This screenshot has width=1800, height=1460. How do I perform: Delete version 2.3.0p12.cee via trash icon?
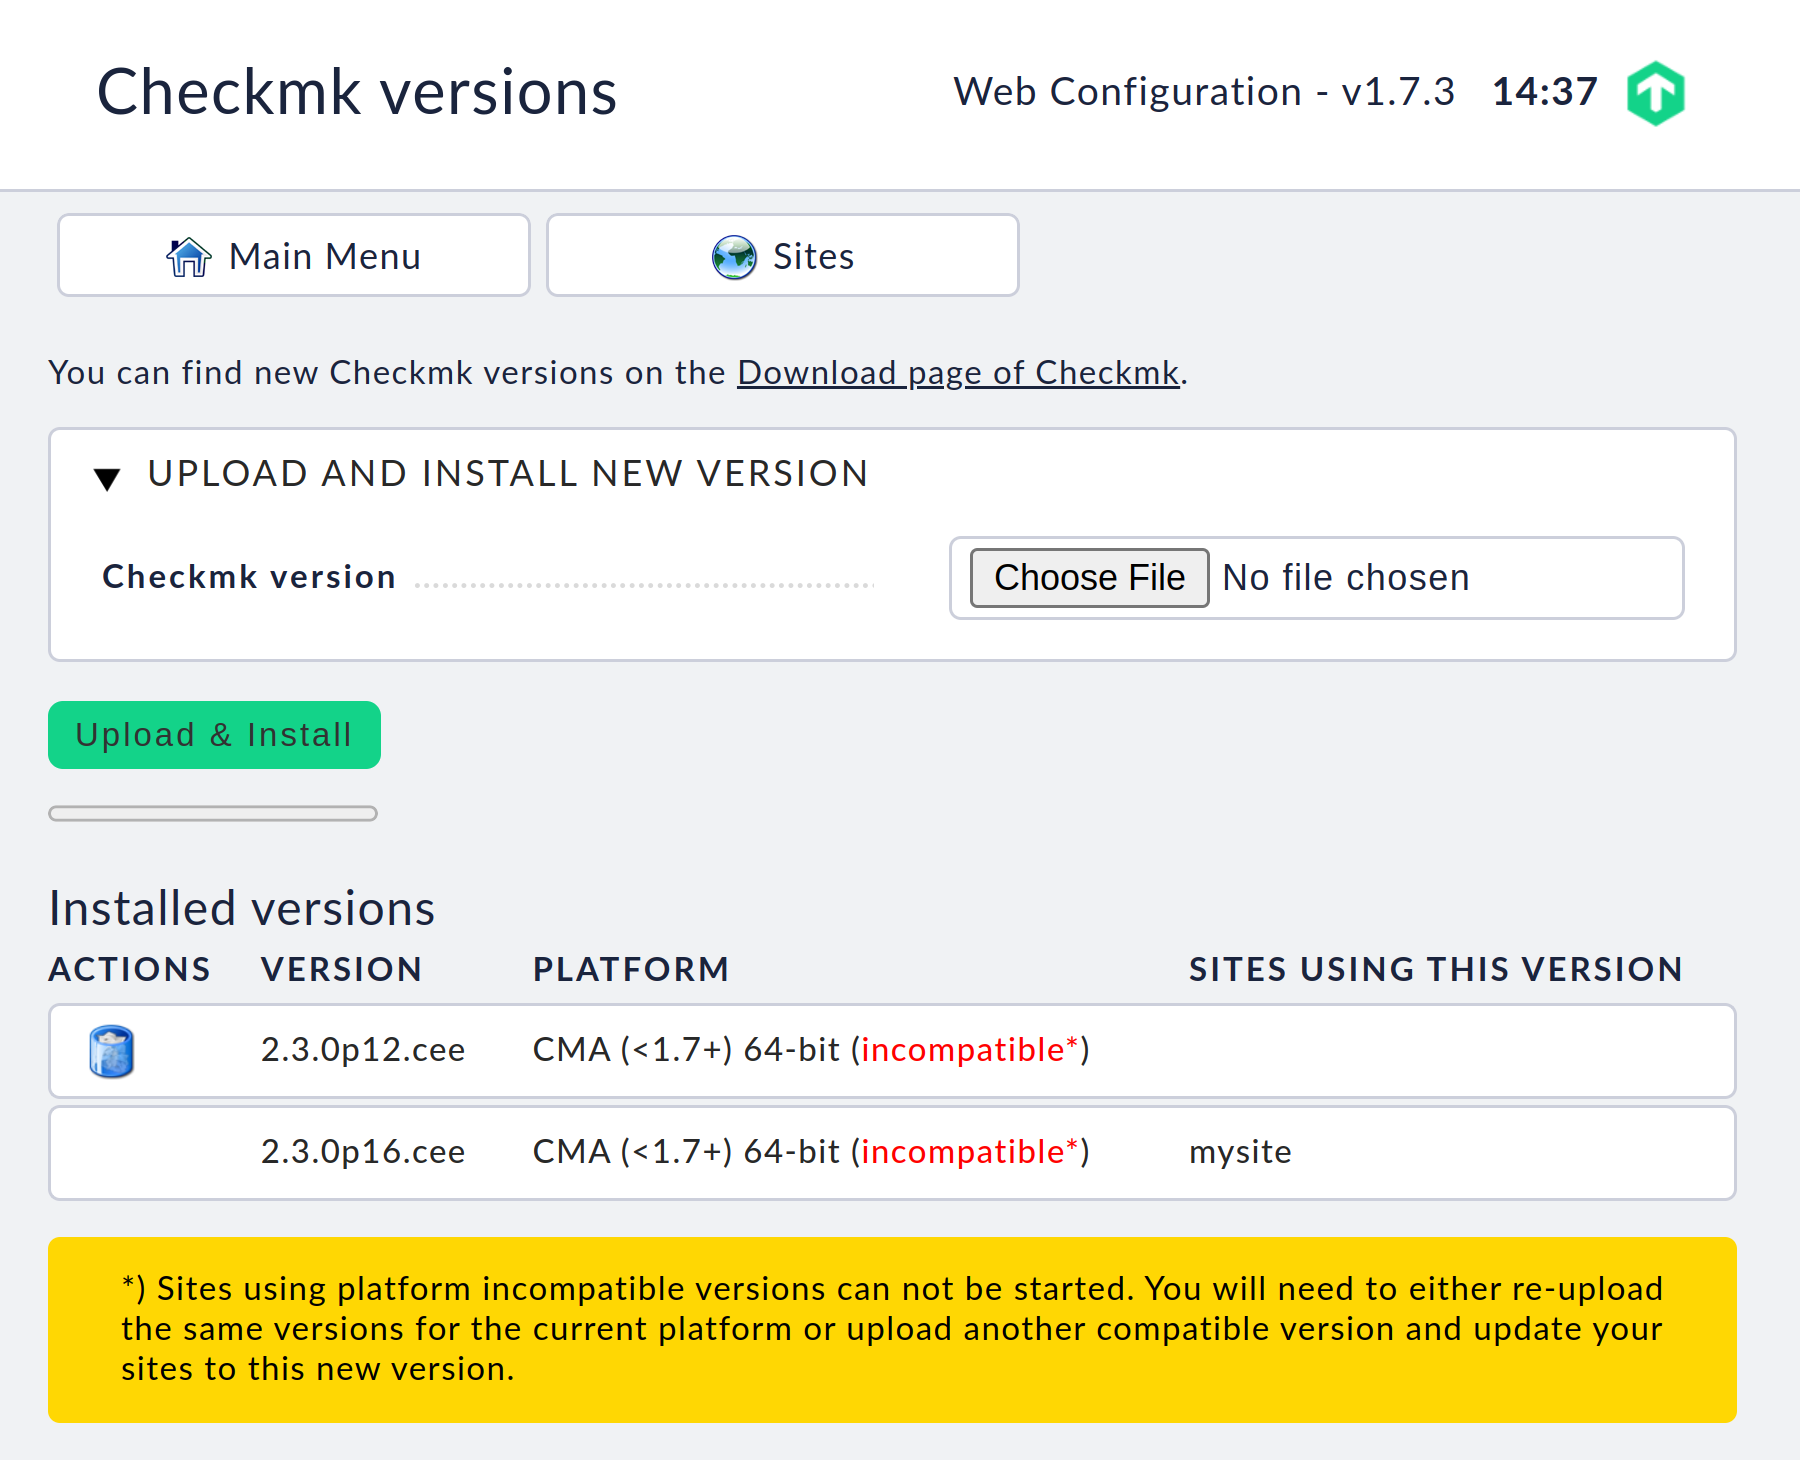111,1051
